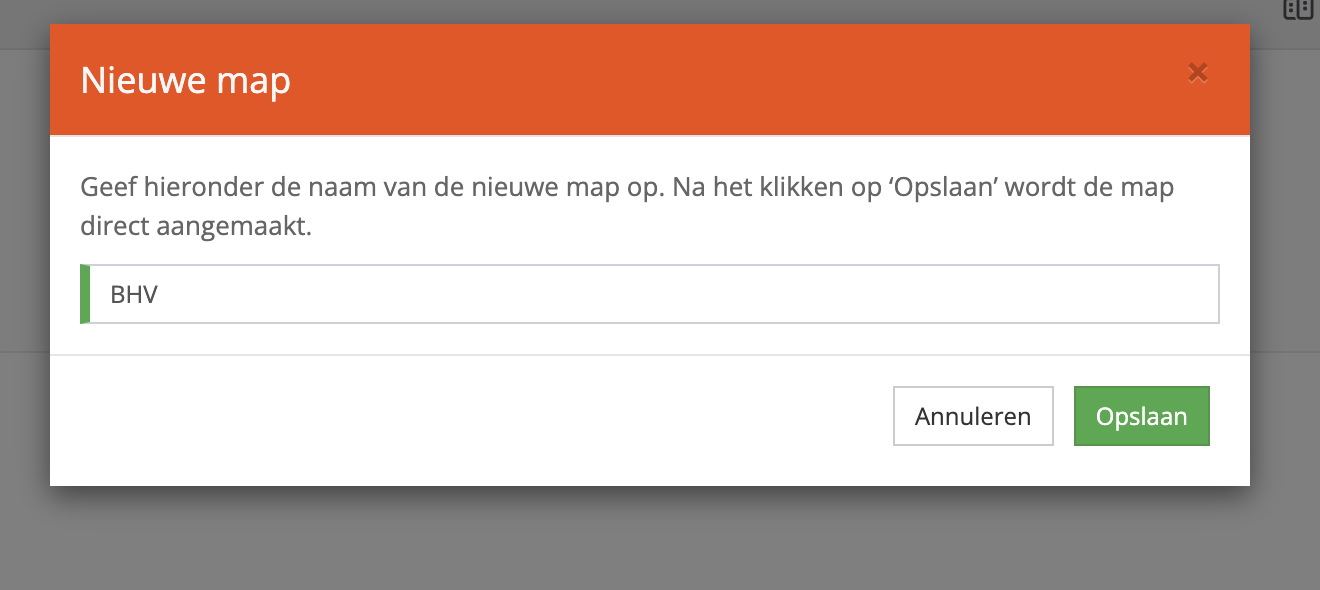Cancel folder creation via Annuleren
Viewport: 1320px width, 590px height.
pyautogui.click(x=973, y=416)
